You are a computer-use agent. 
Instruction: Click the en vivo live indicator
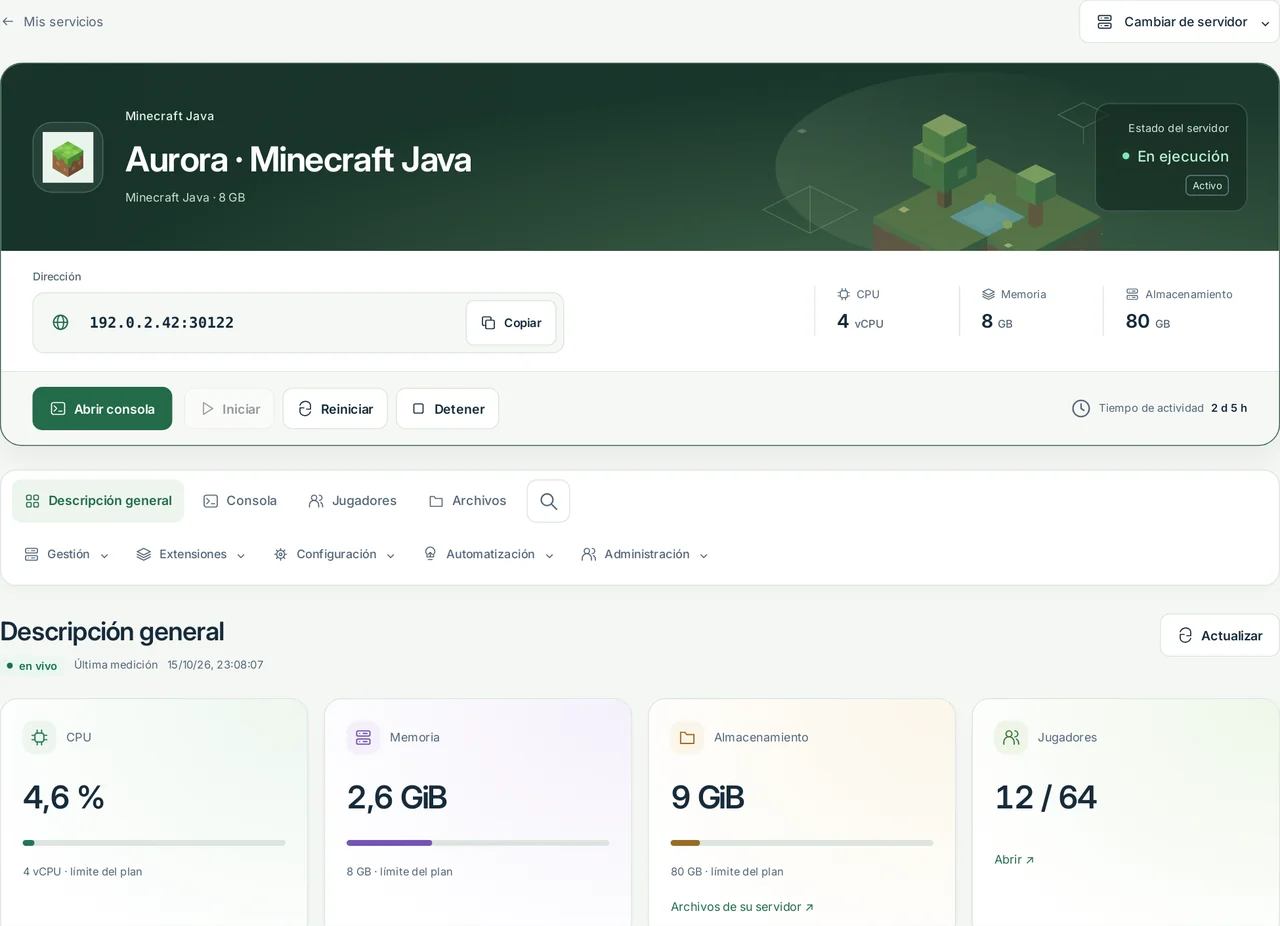coord(32,665)
